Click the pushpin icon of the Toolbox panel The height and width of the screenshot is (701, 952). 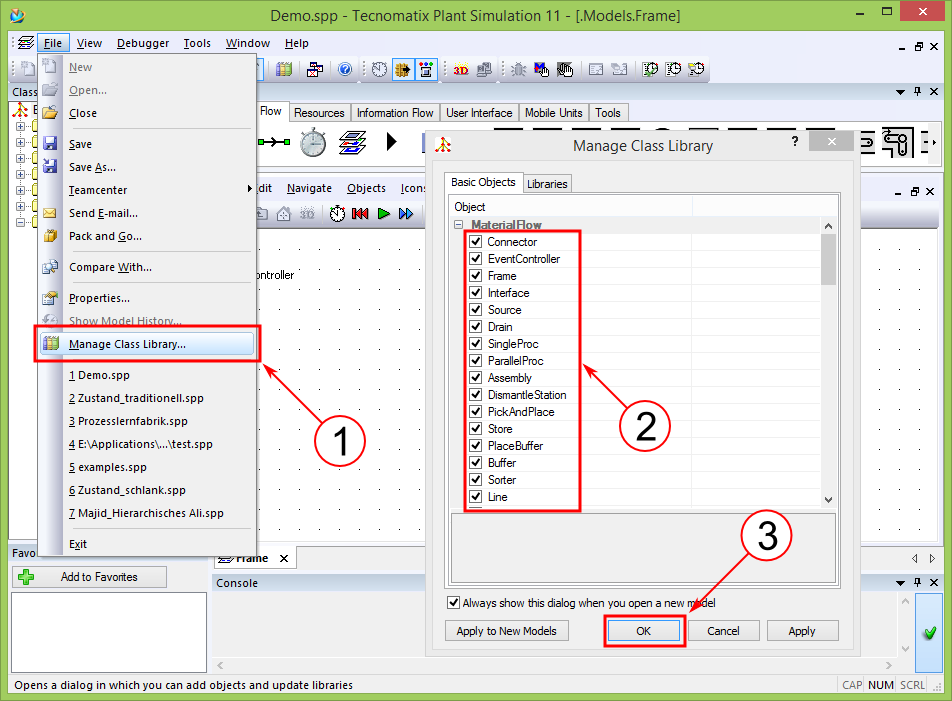point(917,91)
